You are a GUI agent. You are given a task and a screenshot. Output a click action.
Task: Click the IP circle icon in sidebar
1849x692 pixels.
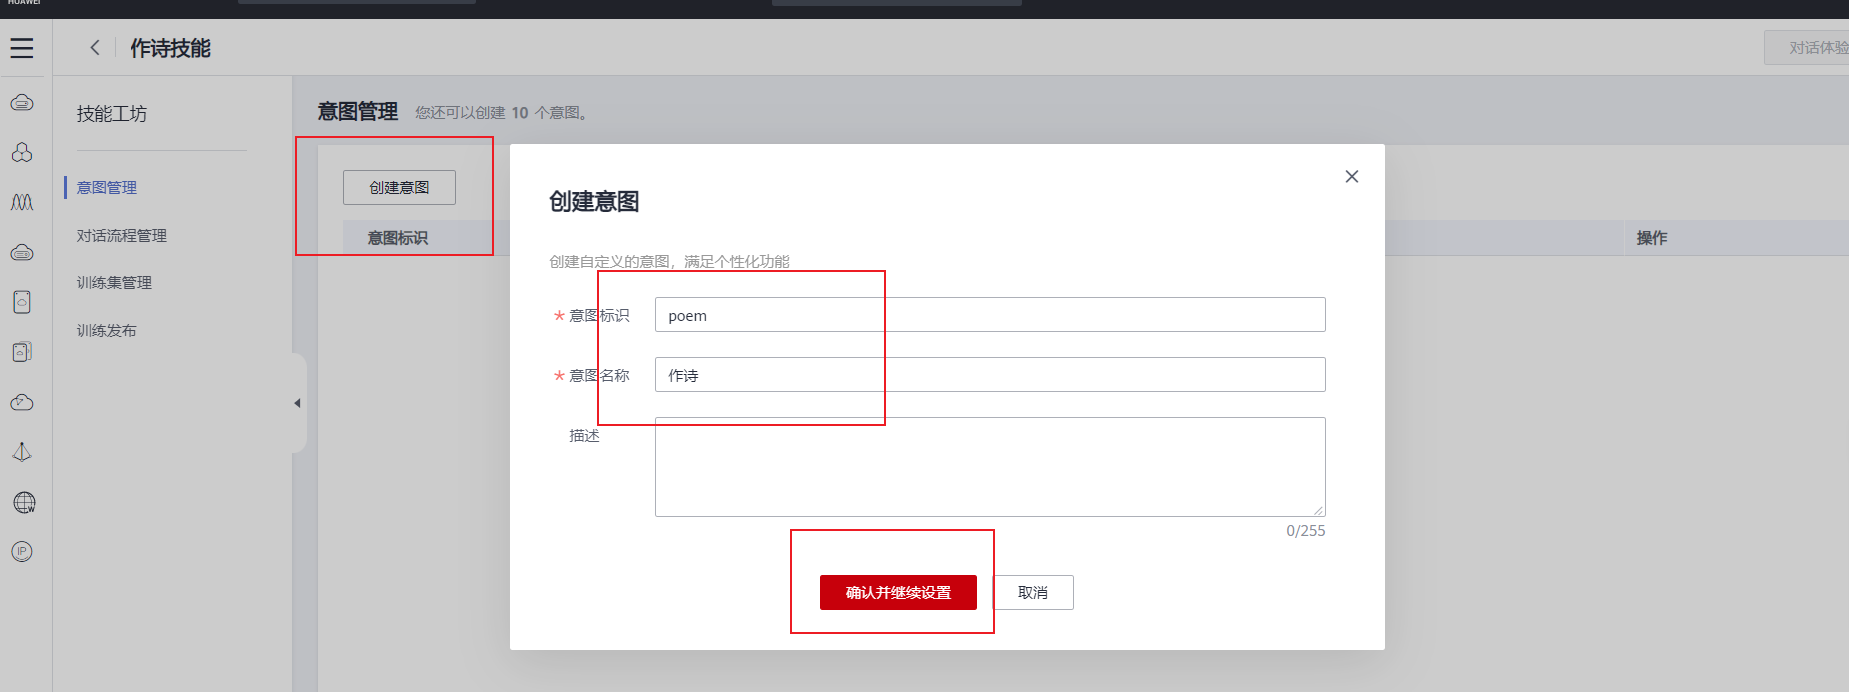22,552
